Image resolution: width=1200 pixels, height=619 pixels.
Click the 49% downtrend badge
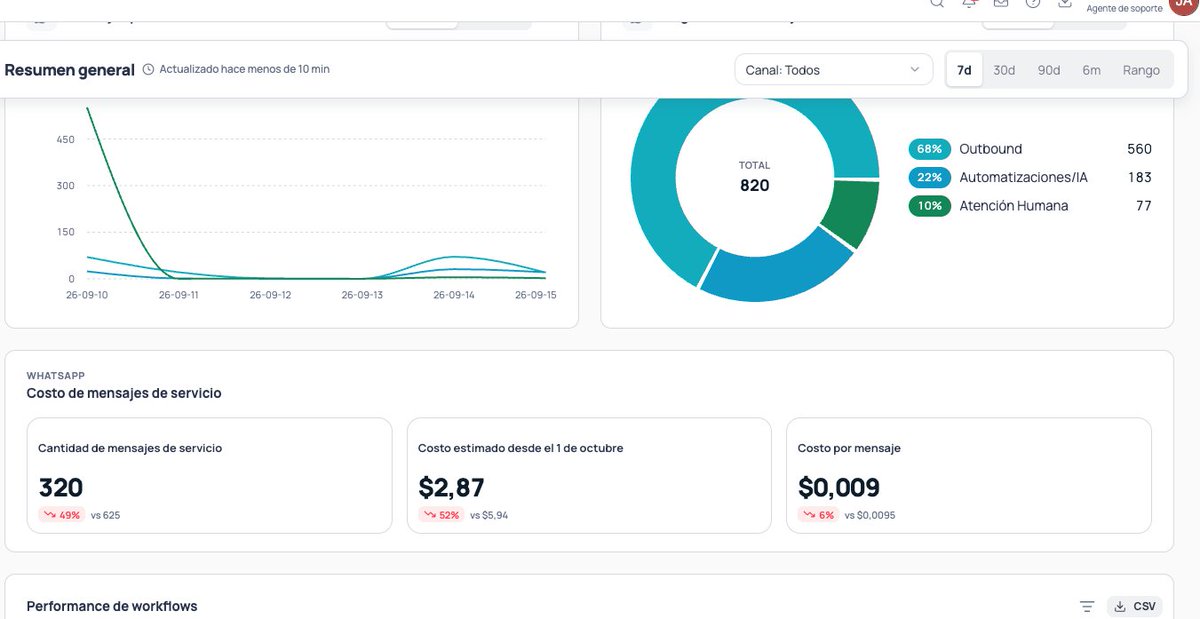61,515
